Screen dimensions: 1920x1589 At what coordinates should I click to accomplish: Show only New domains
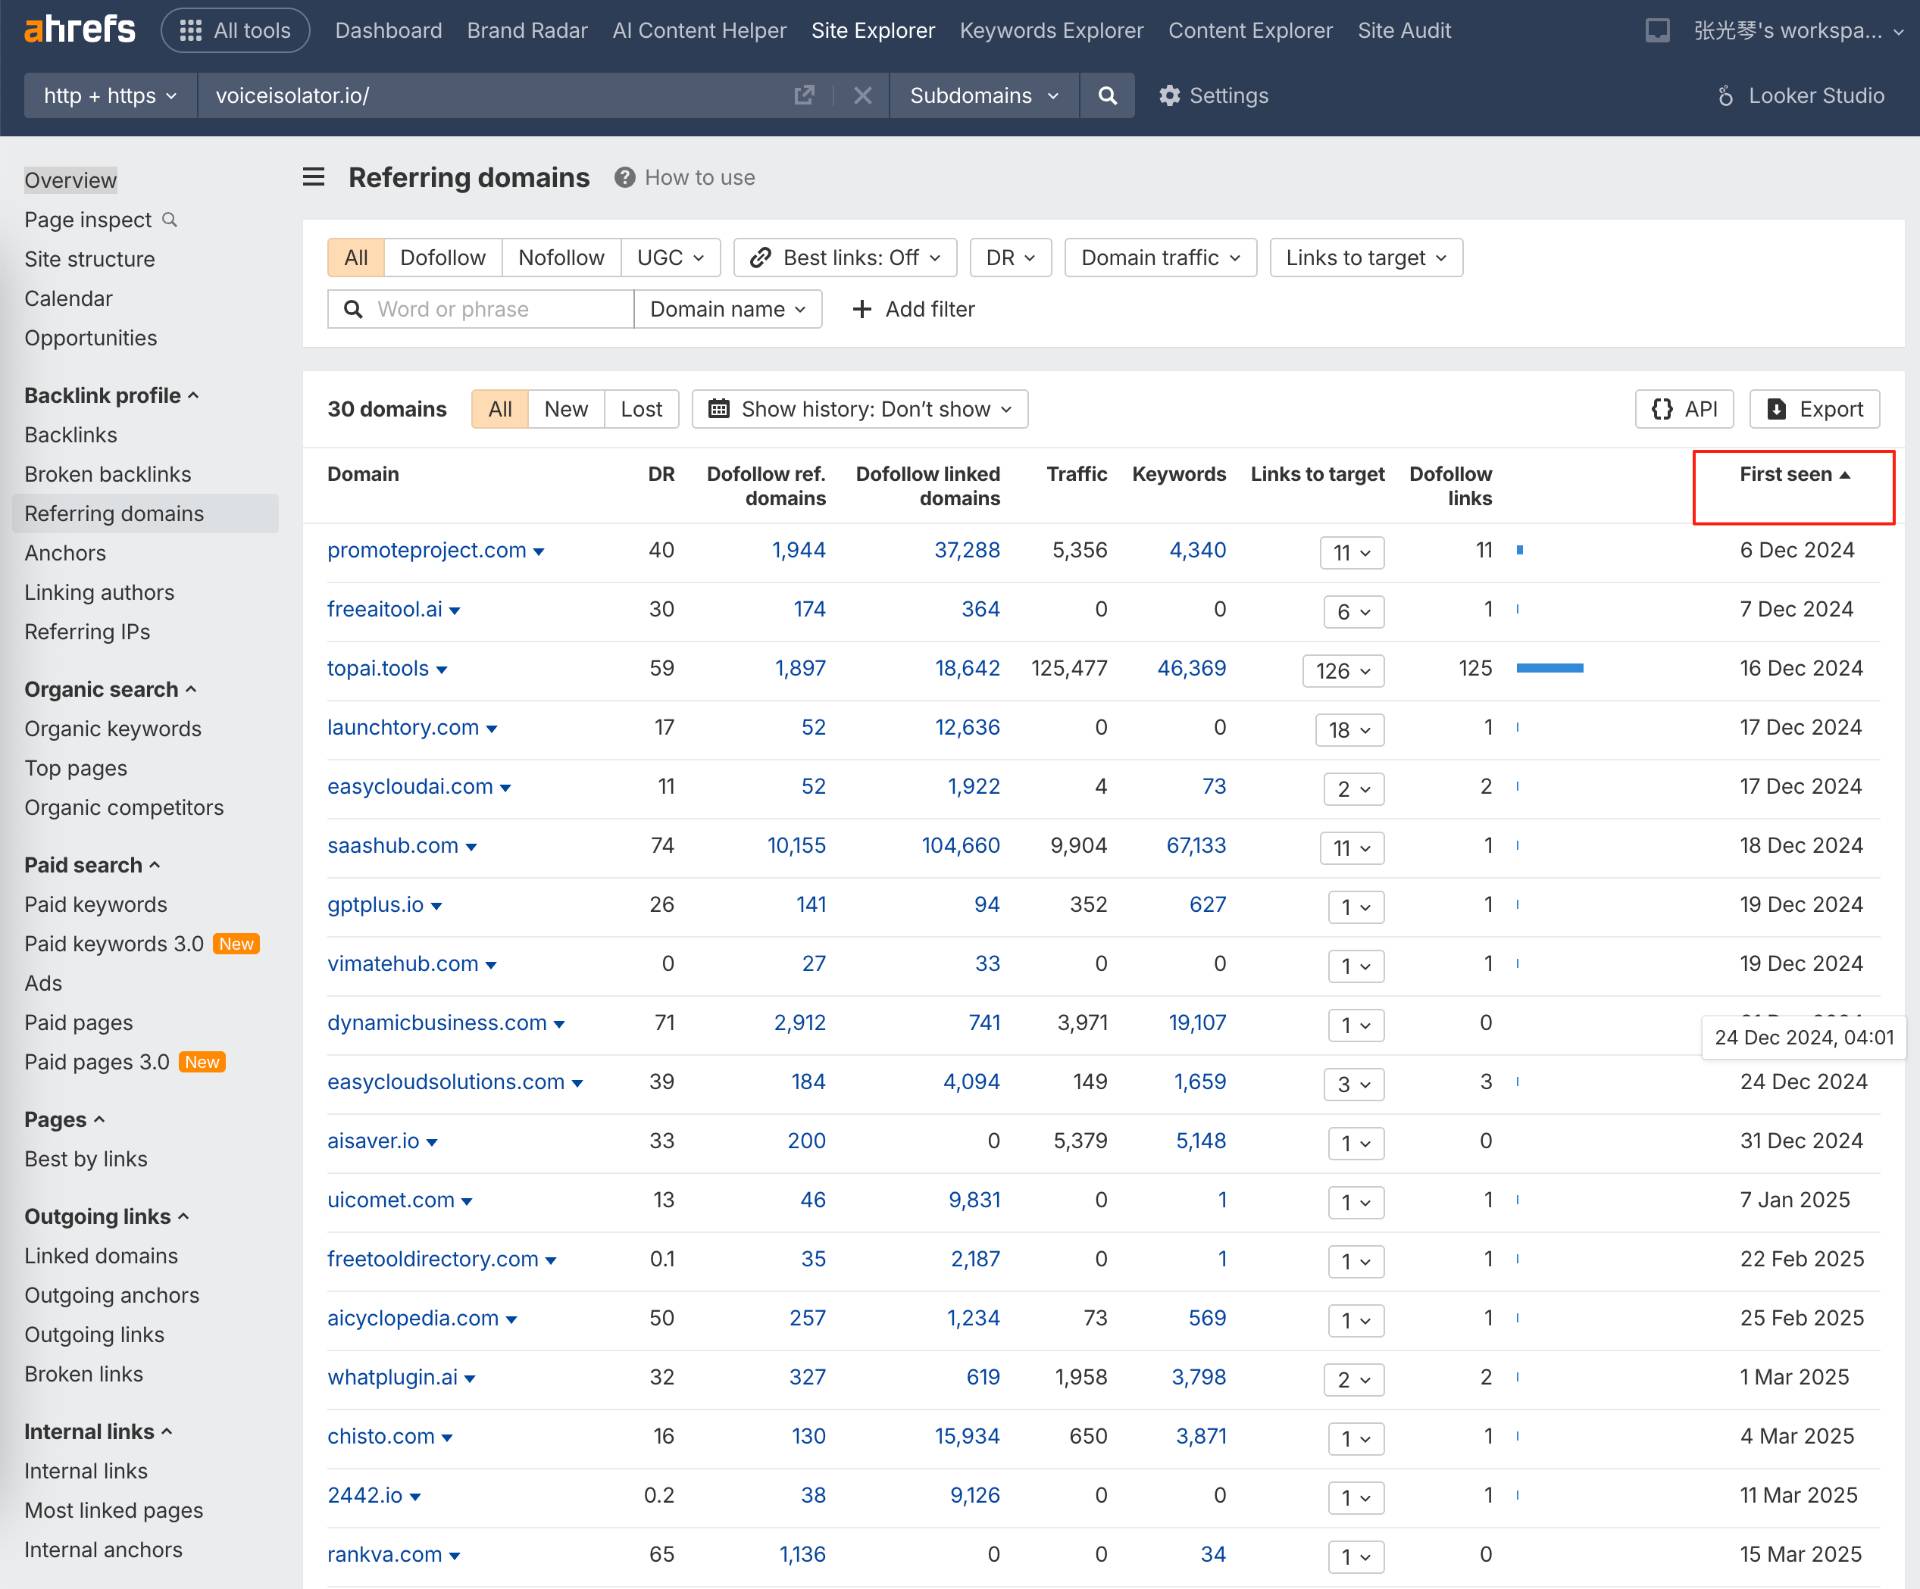click(x=566, y=409)
